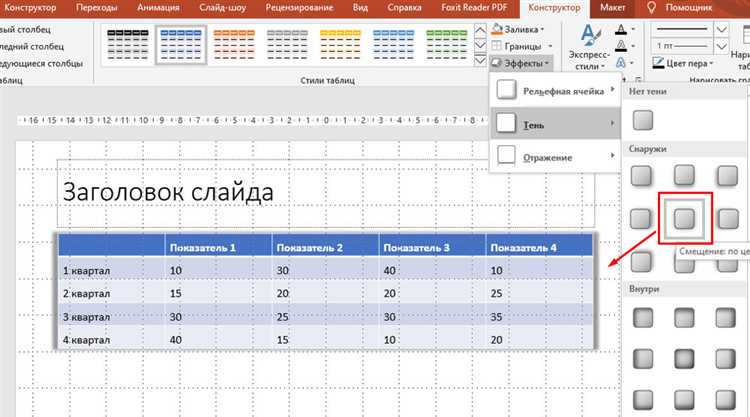Open the Слайд-шоу tab
This screenshot has height=417, width=750.
coord(222,8)
